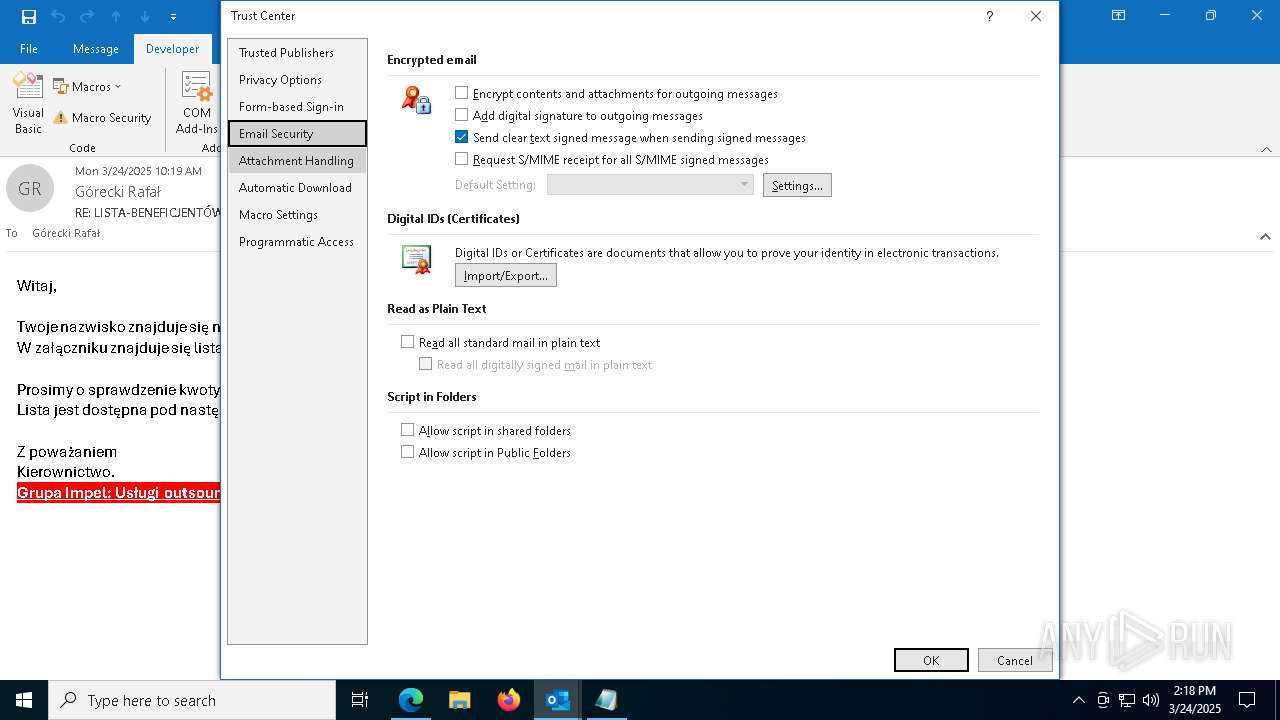1280x720 pixels.
Task: Click Macro Security warning icon button
Action: pos(102,118)
